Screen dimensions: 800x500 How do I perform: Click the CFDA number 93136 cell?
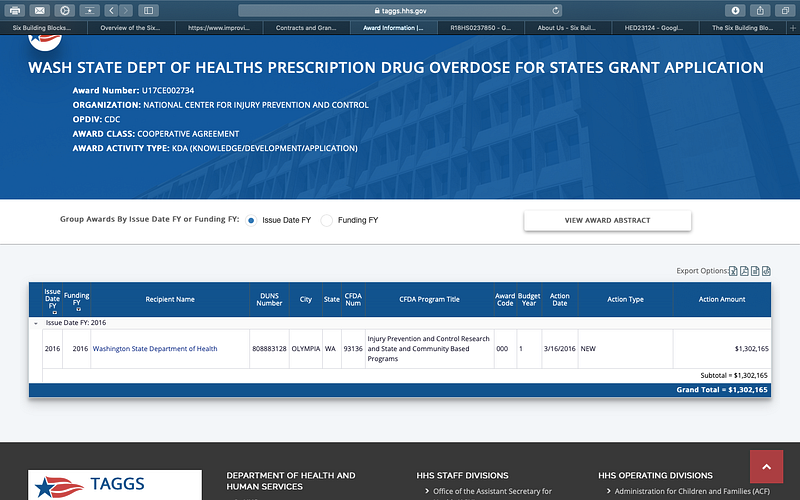[353, 349]
